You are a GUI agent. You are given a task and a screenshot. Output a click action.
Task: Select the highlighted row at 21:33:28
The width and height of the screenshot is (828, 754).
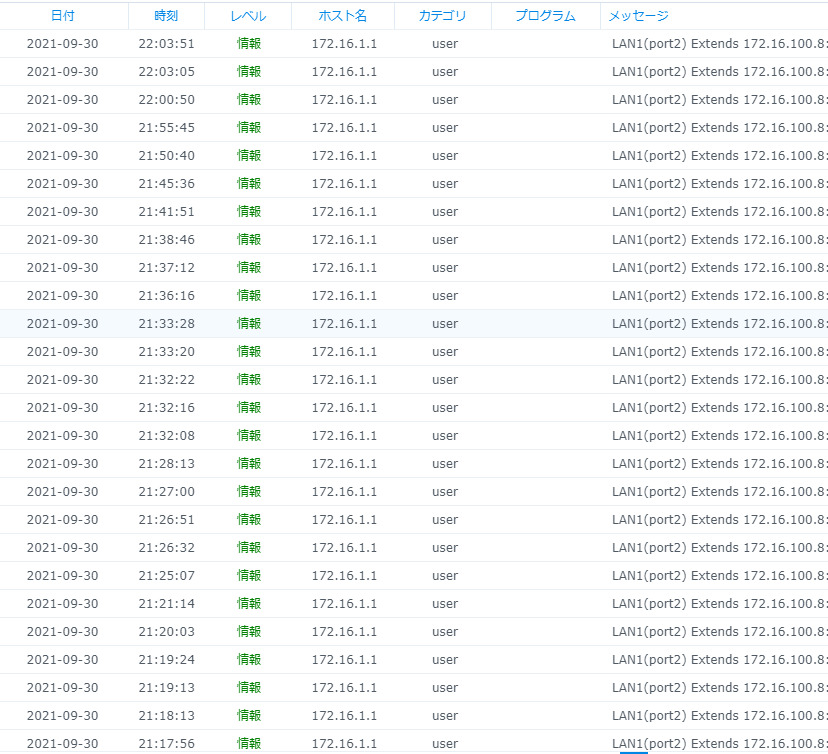166,324
